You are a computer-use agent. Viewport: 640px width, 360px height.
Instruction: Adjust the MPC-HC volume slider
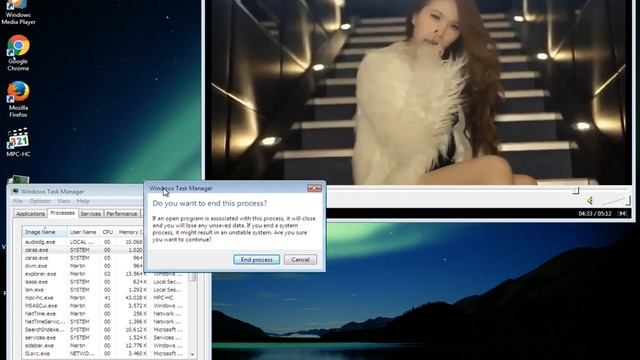point(616,200)
